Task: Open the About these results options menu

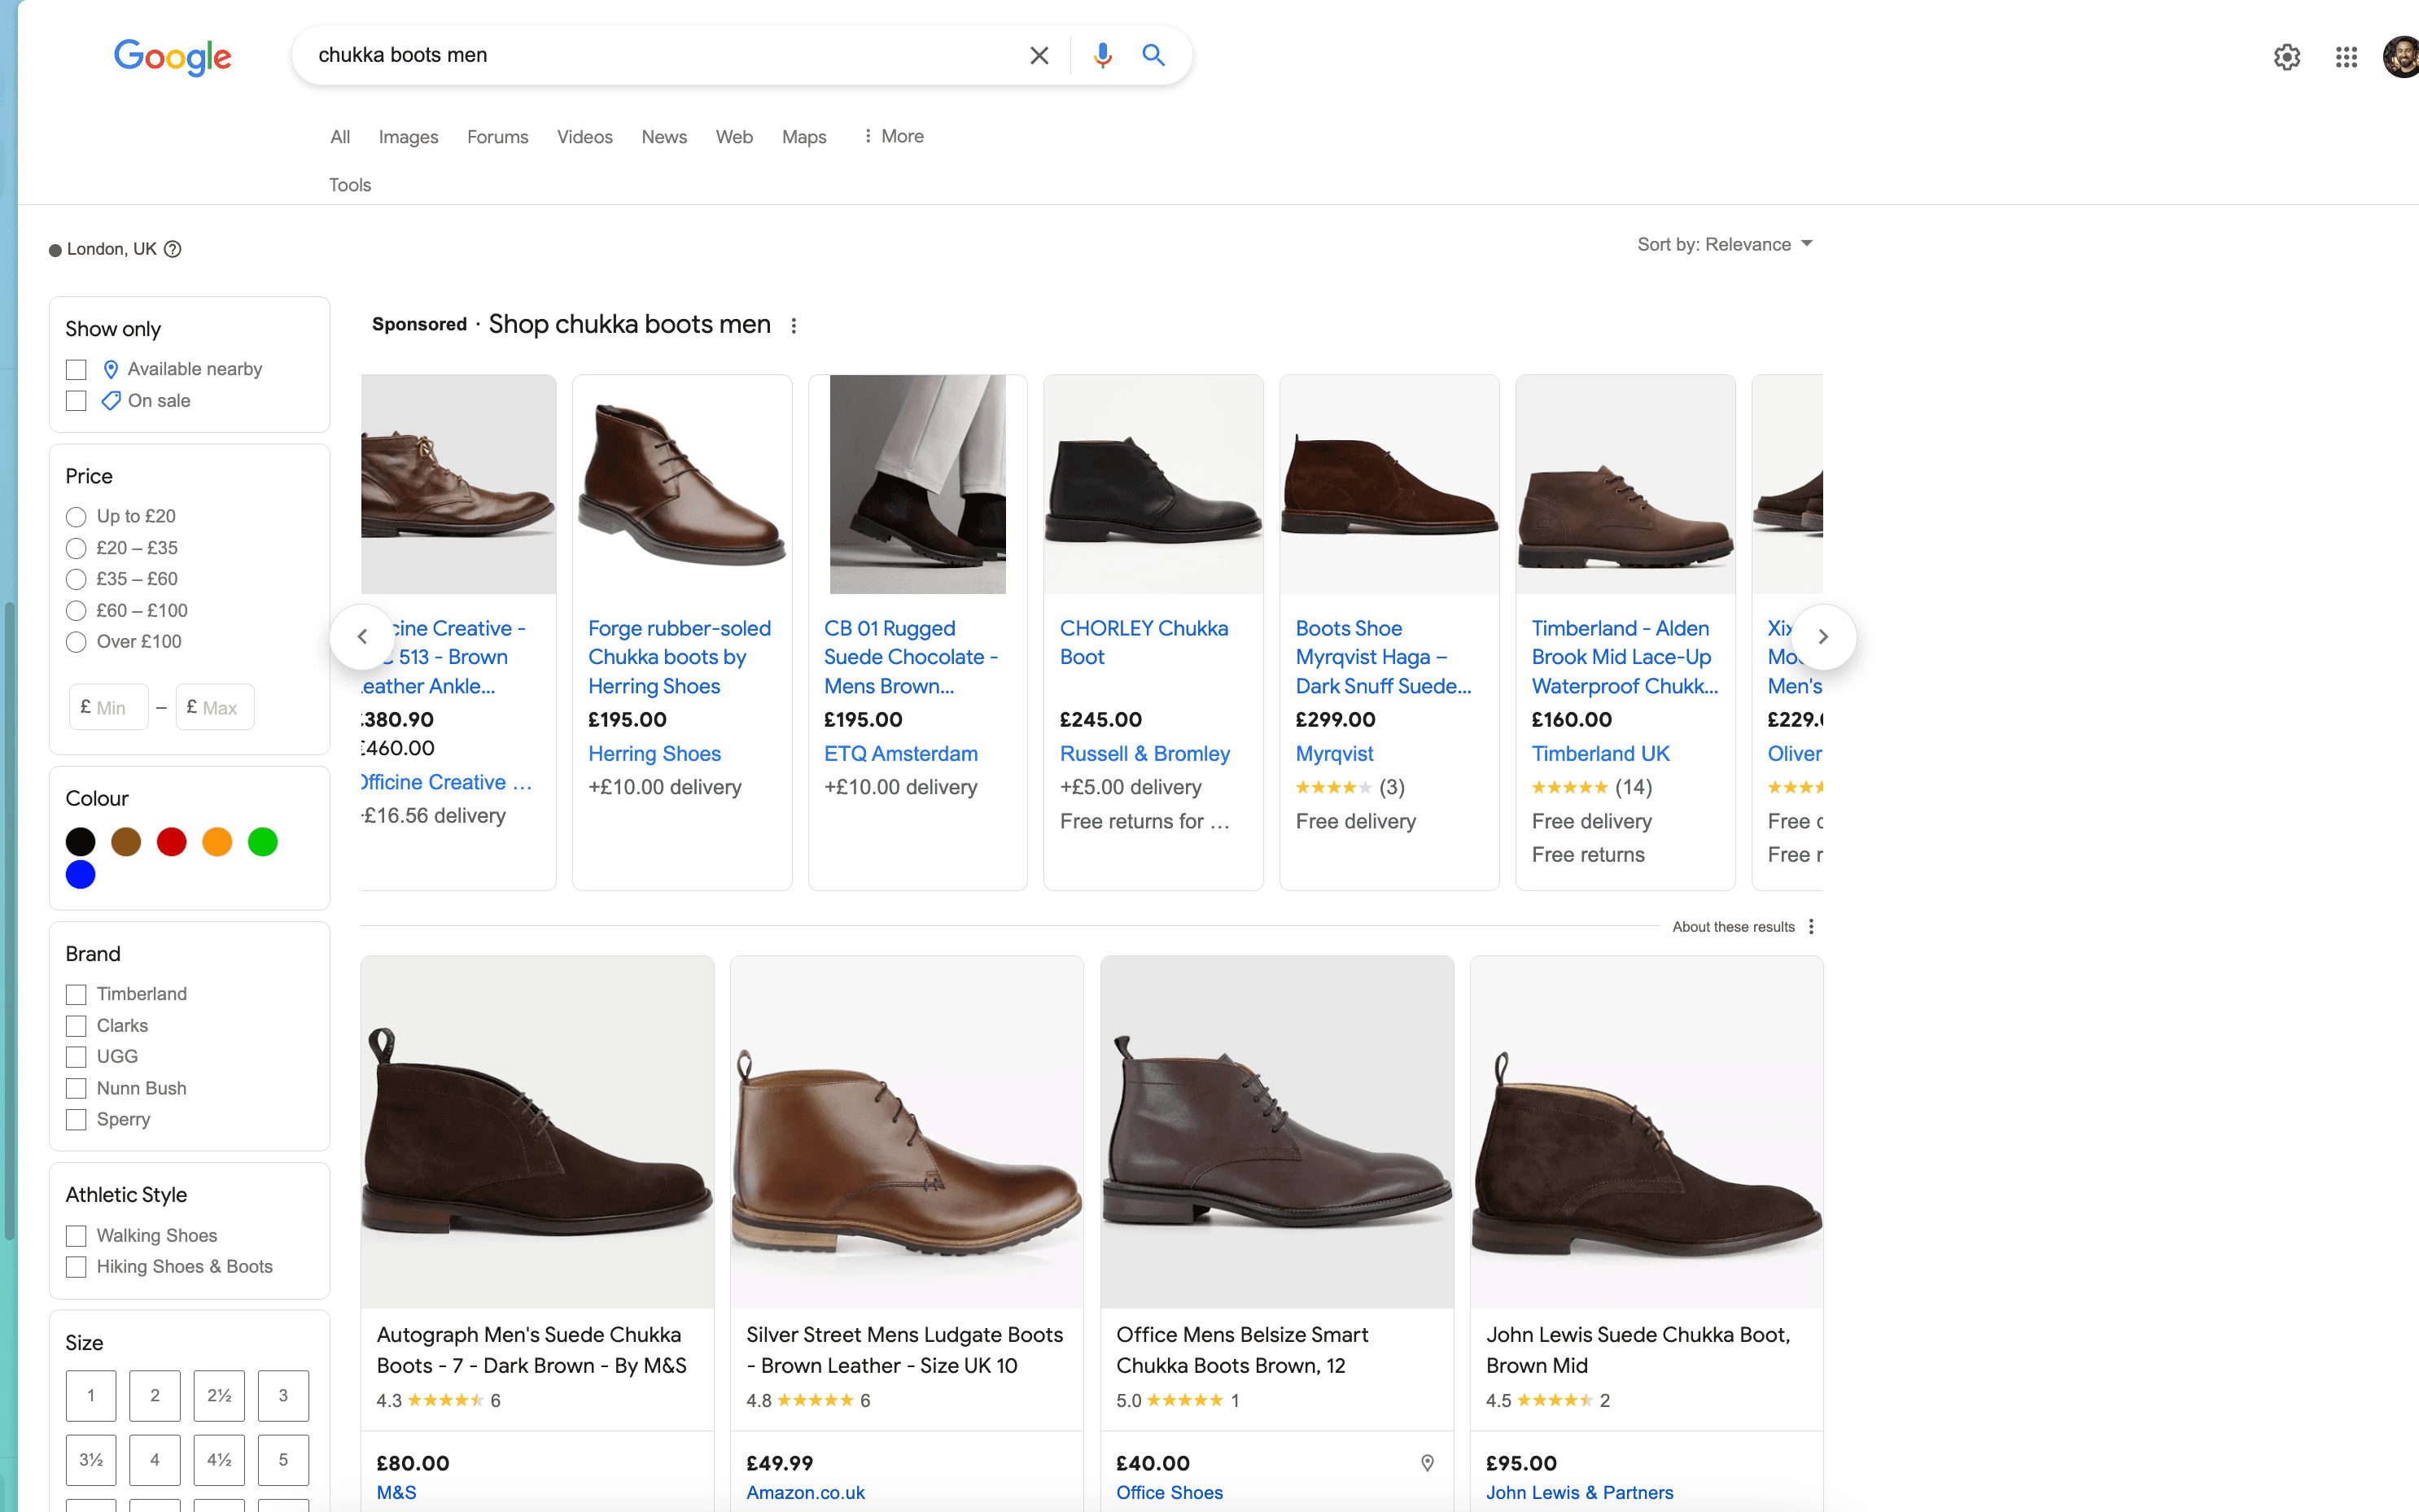Action: (x=1811, y=927)
